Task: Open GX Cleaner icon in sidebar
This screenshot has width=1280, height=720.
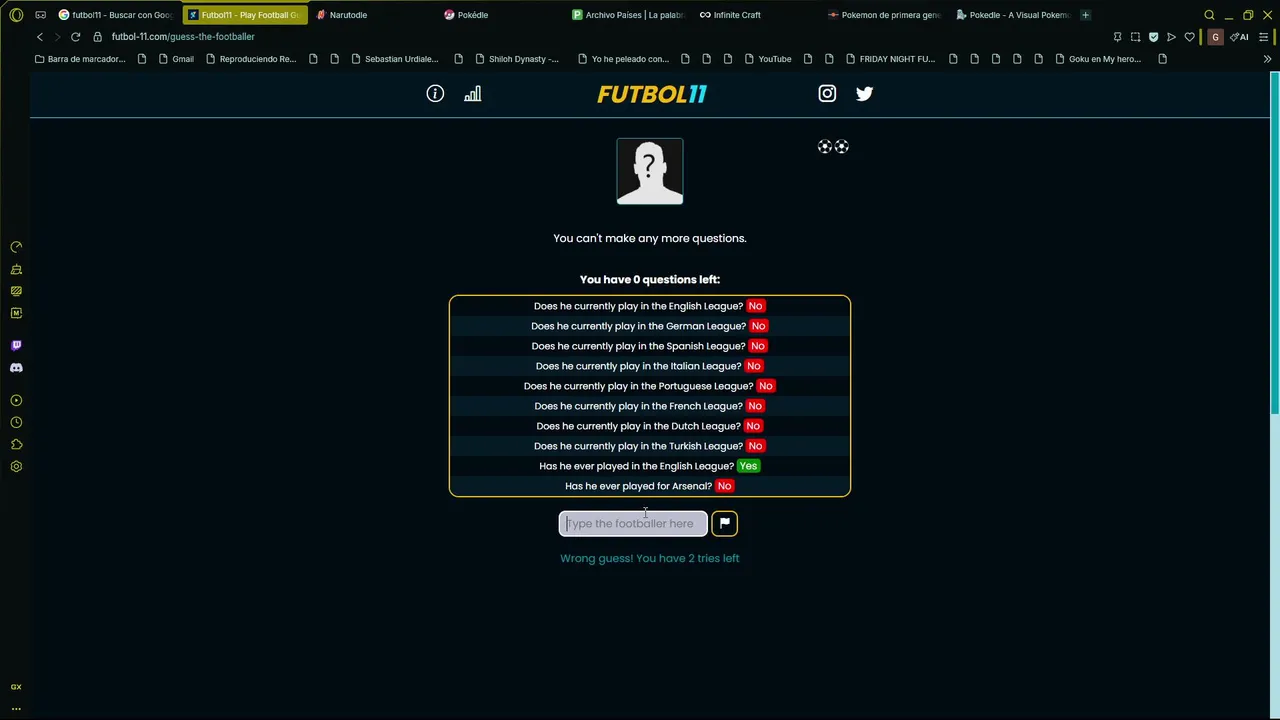Action: [16, 269]
